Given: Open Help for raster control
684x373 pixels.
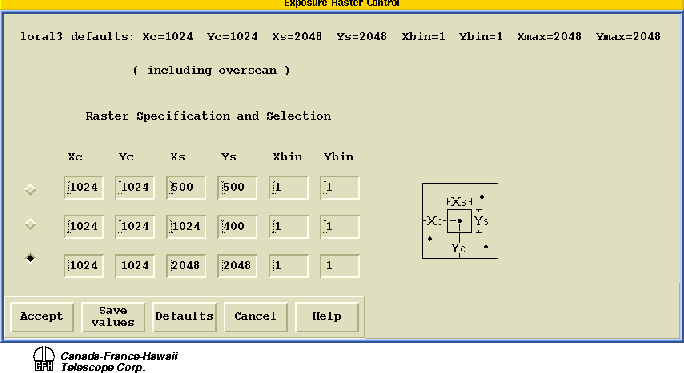Looking at the screenshot, I should pos(327,316).
